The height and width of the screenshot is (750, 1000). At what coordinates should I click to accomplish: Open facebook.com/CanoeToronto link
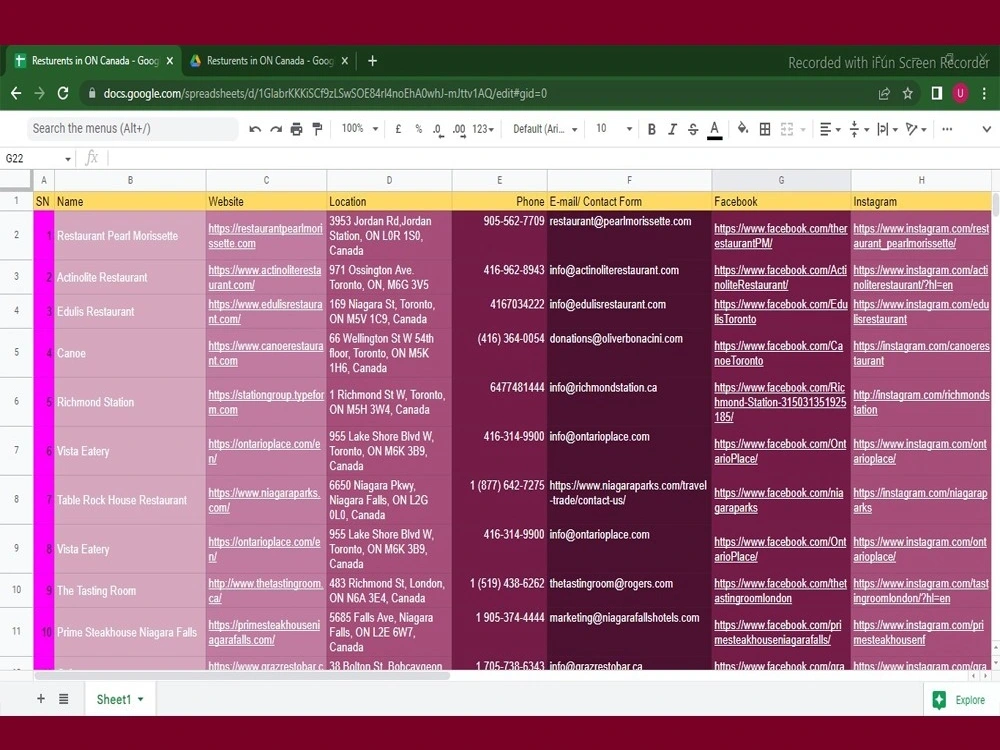[778, 353]
